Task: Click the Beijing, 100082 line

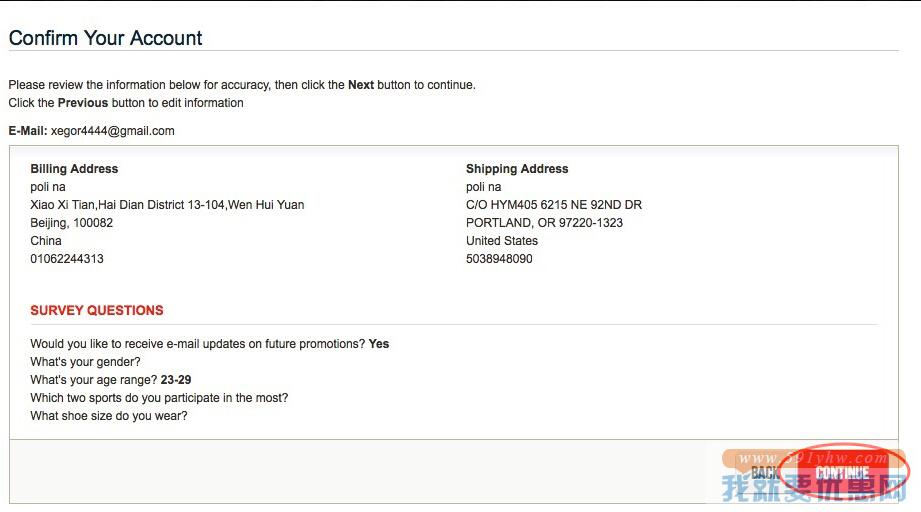Action: (x=72, y=223)
